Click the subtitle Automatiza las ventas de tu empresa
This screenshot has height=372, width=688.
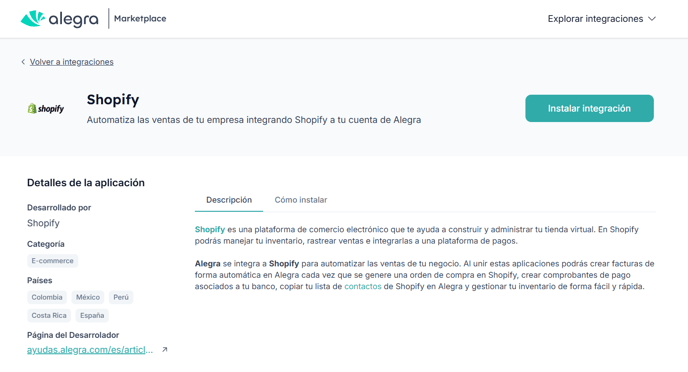point(254,120)
